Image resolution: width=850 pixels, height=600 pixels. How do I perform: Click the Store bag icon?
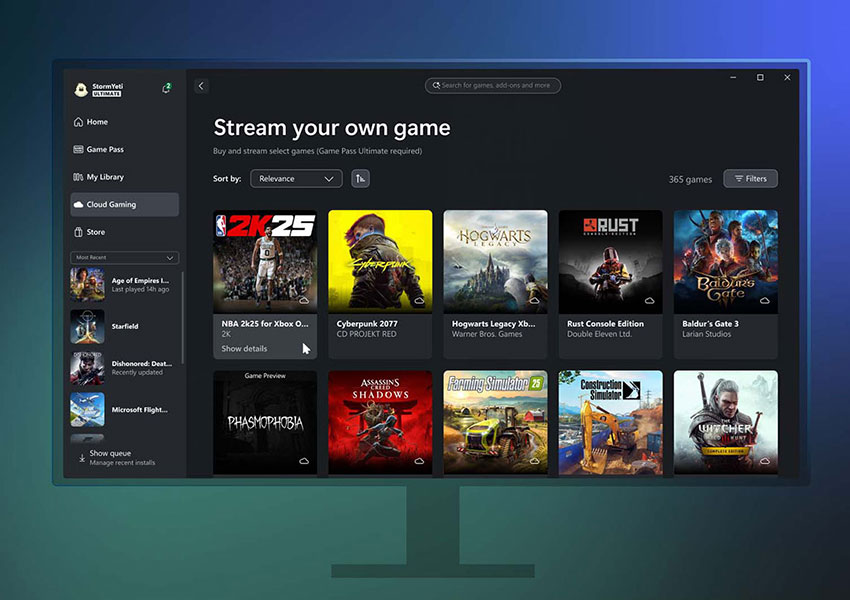pos(78,232)
